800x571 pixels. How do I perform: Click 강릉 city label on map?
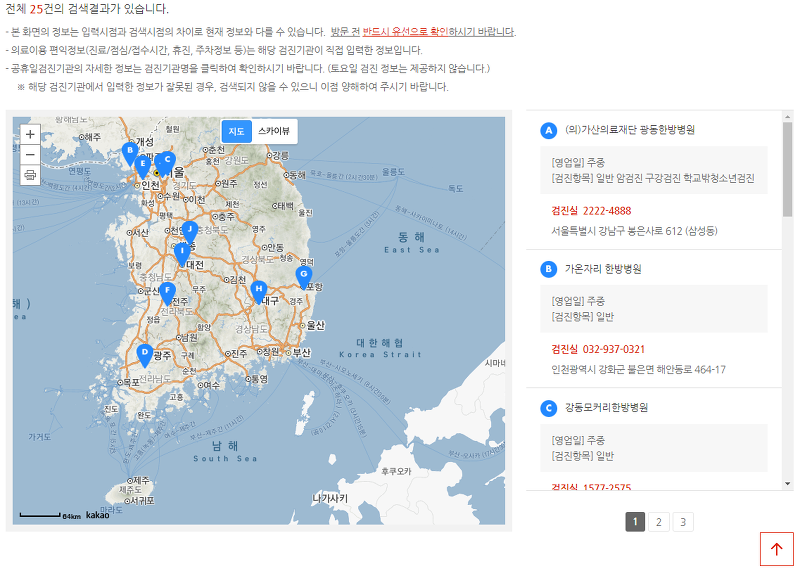(x=281, y=155)
